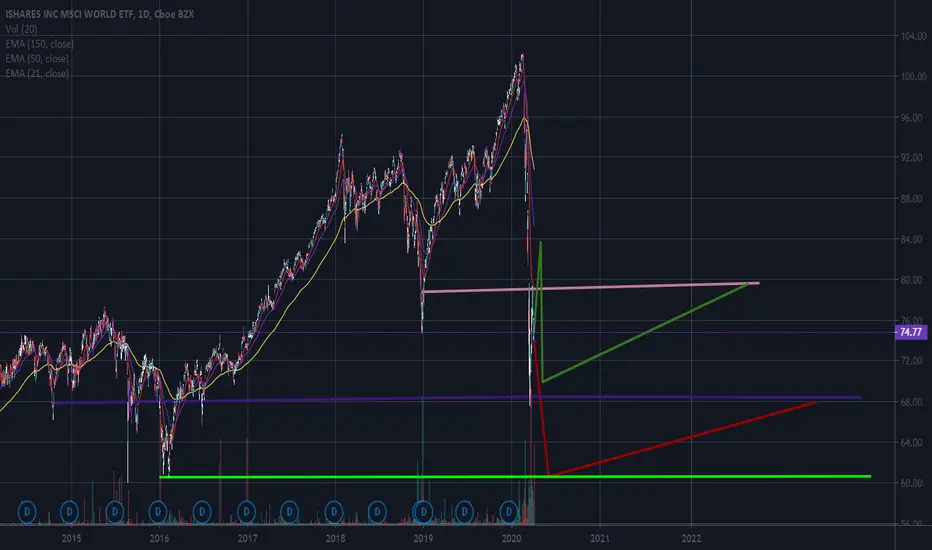This screenshot has width=932, height=550.
Task: Open the leftmost dividend marker before 2015
Action: point(27,511)
